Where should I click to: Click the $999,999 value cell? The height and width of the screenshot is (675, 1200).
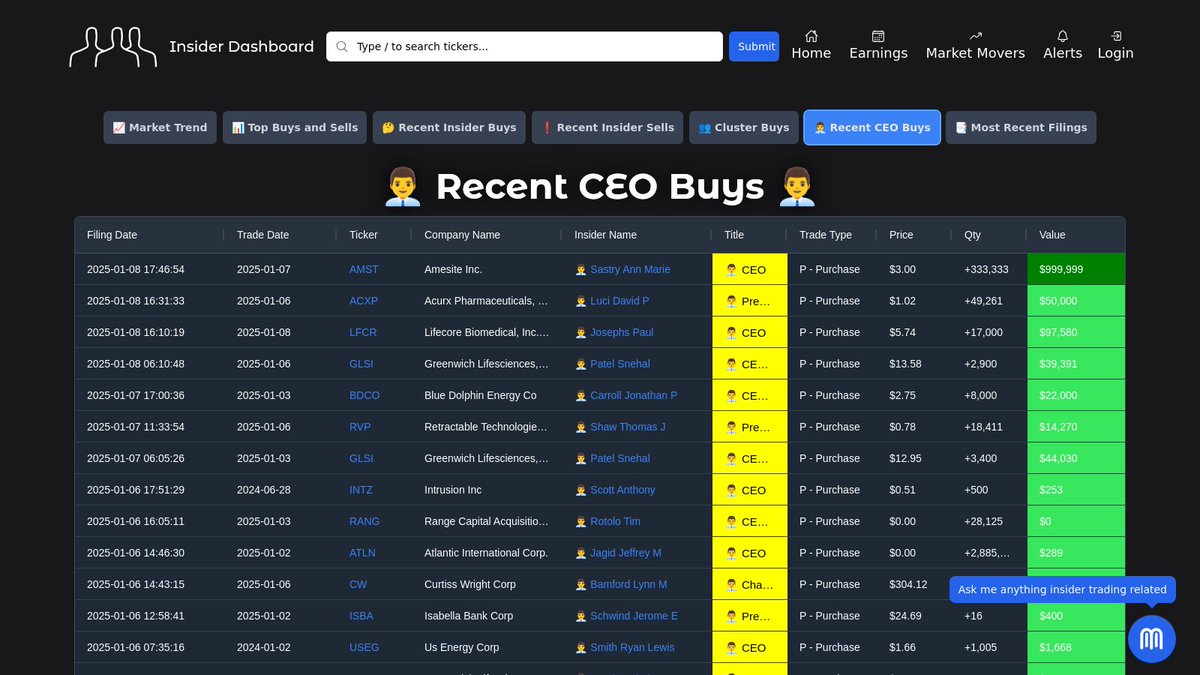click(1076, 269)
